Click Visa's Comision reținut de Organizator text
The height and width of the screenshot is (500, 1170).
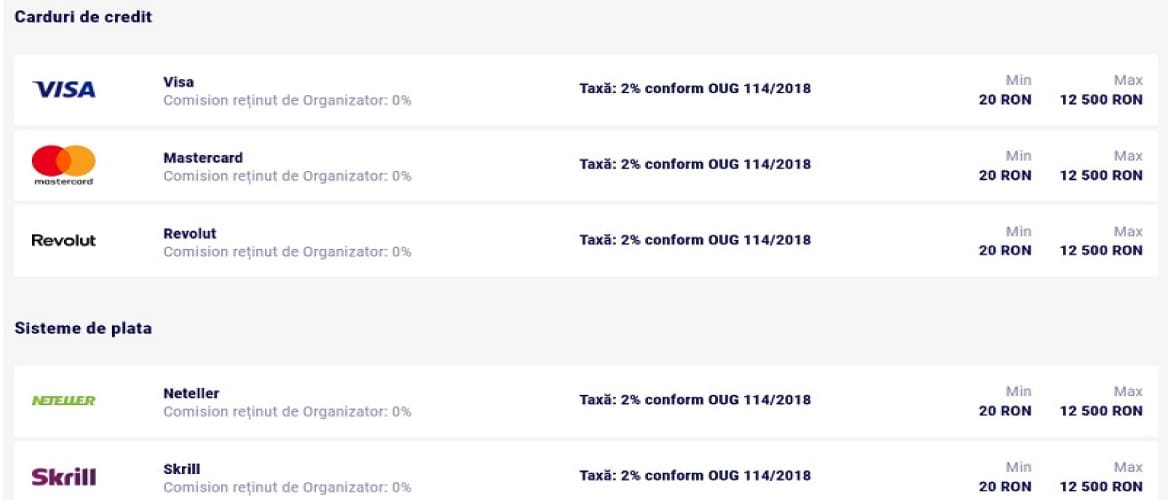287,101
